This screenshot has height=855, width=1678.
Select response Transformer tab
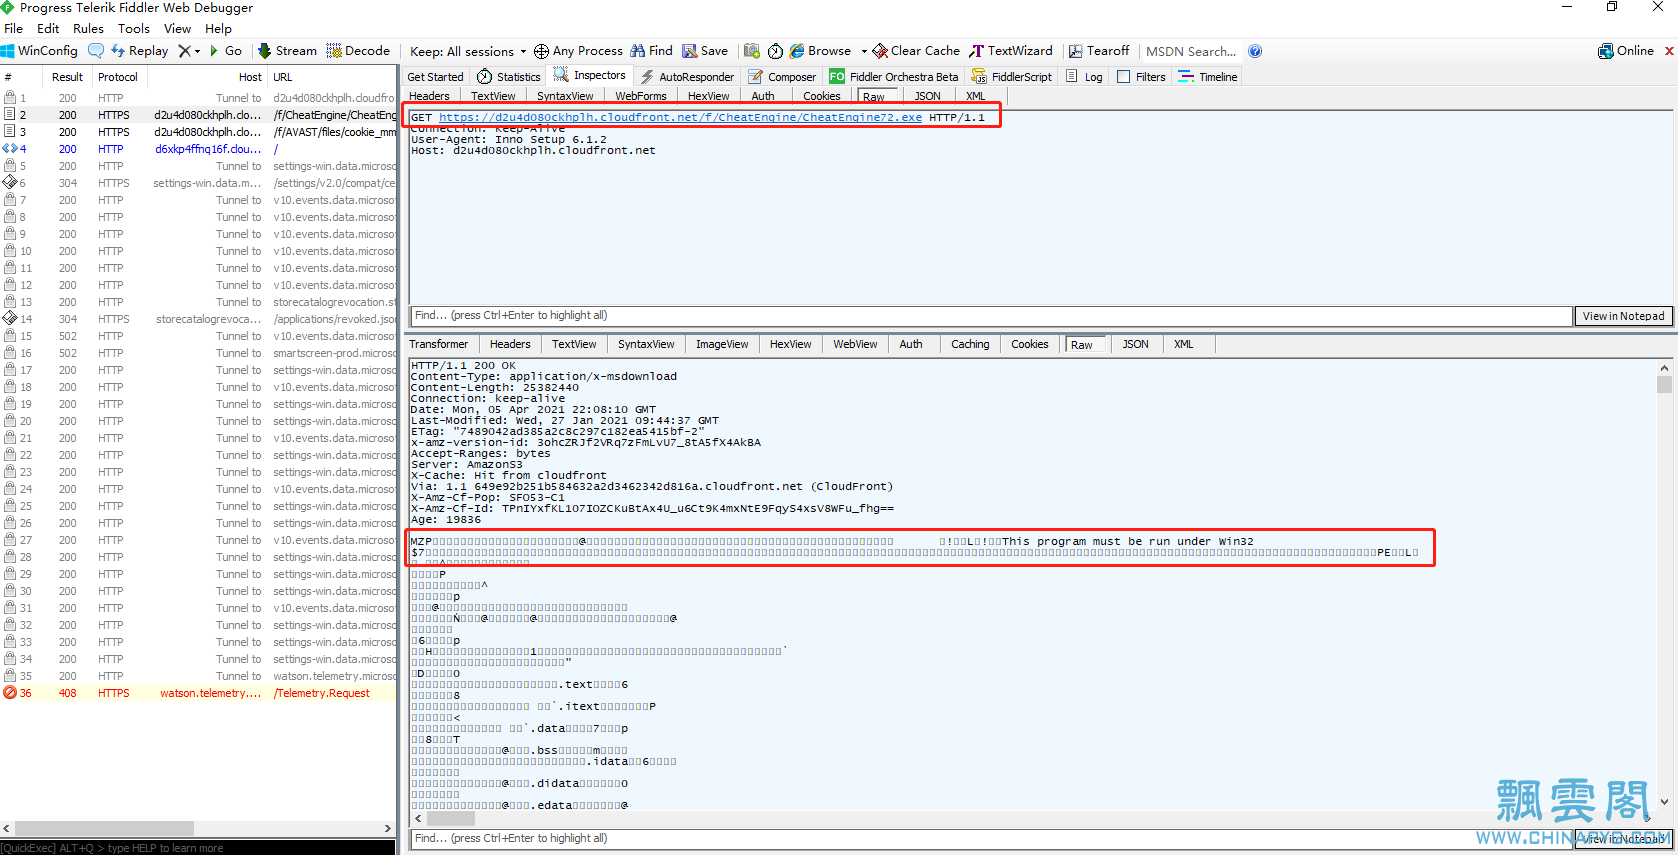click(438, 344)
